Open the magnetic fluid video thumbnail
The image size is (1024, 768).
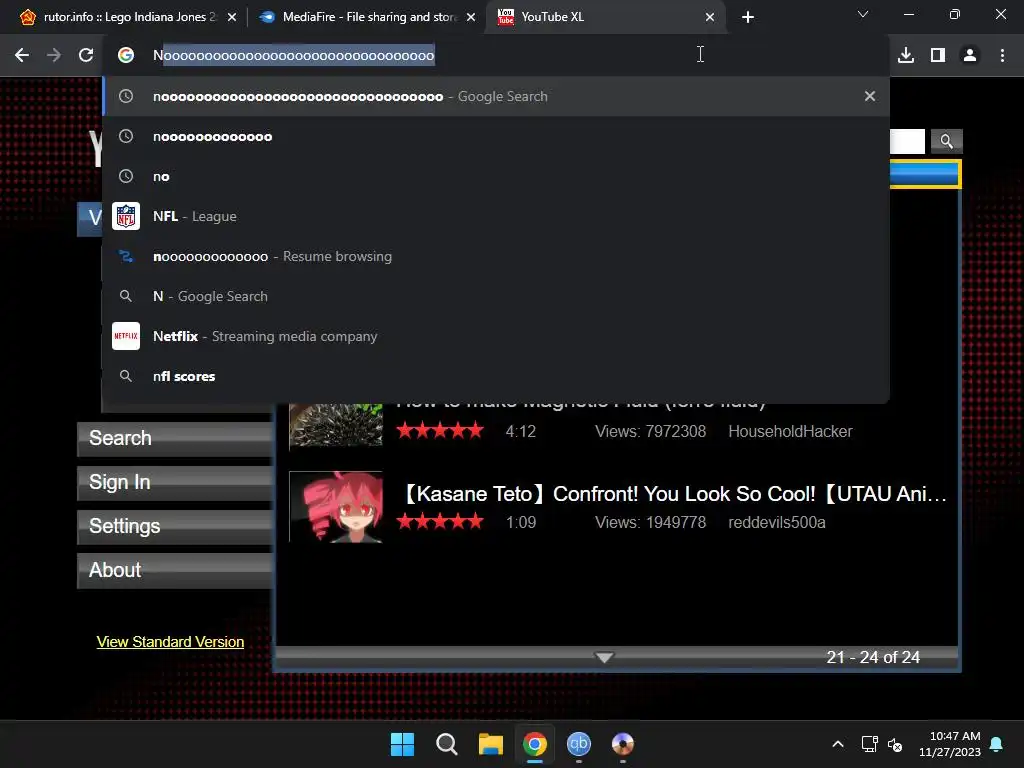click(336, 424)
